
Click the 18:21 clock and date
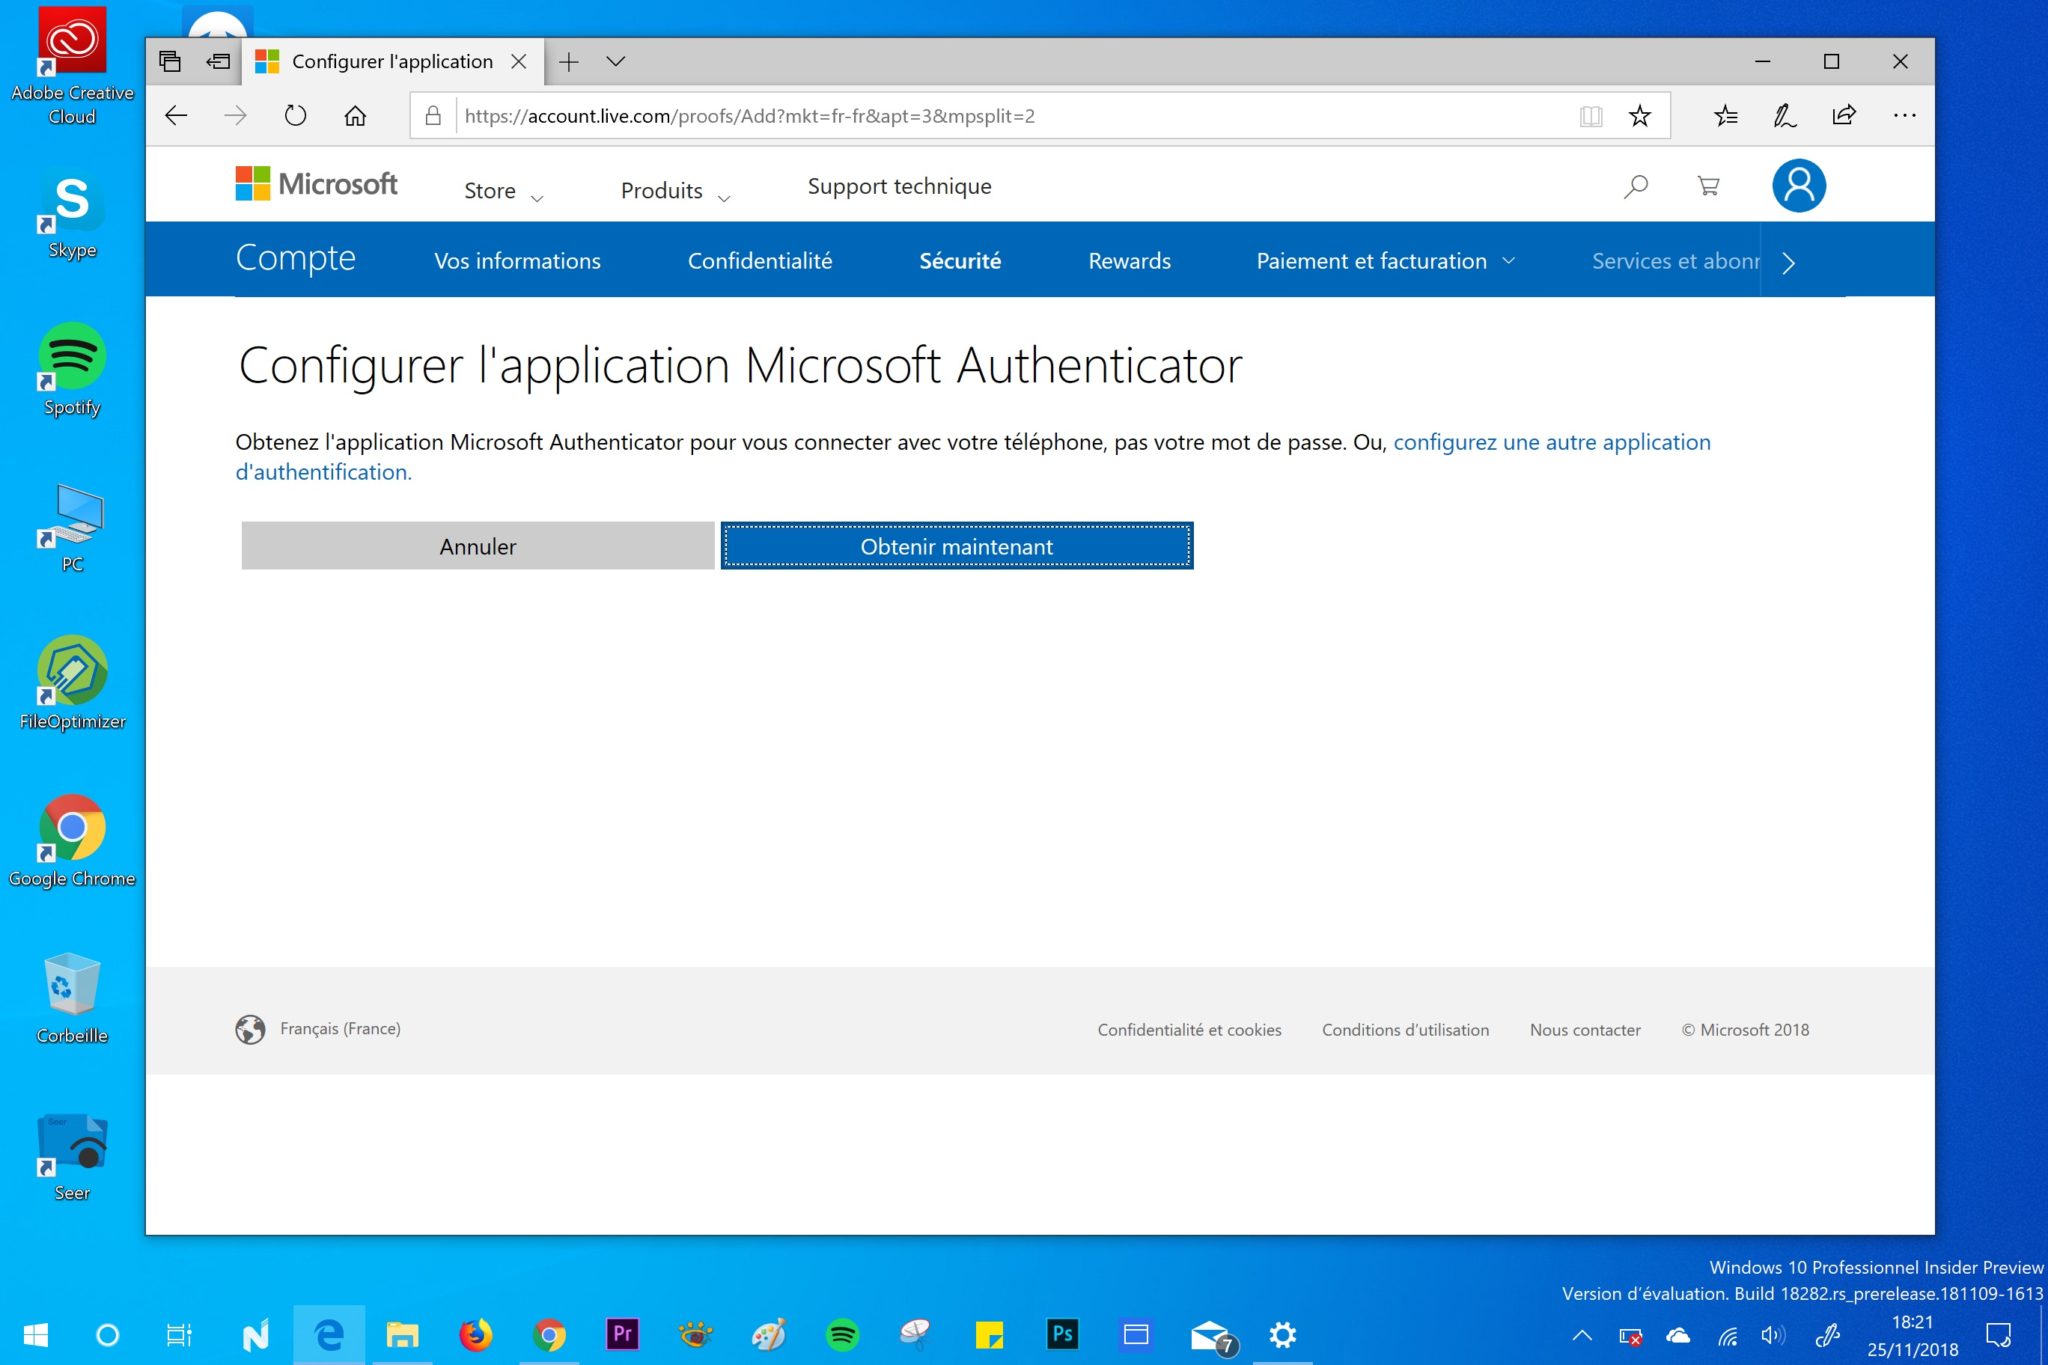pos(1912,1336)
